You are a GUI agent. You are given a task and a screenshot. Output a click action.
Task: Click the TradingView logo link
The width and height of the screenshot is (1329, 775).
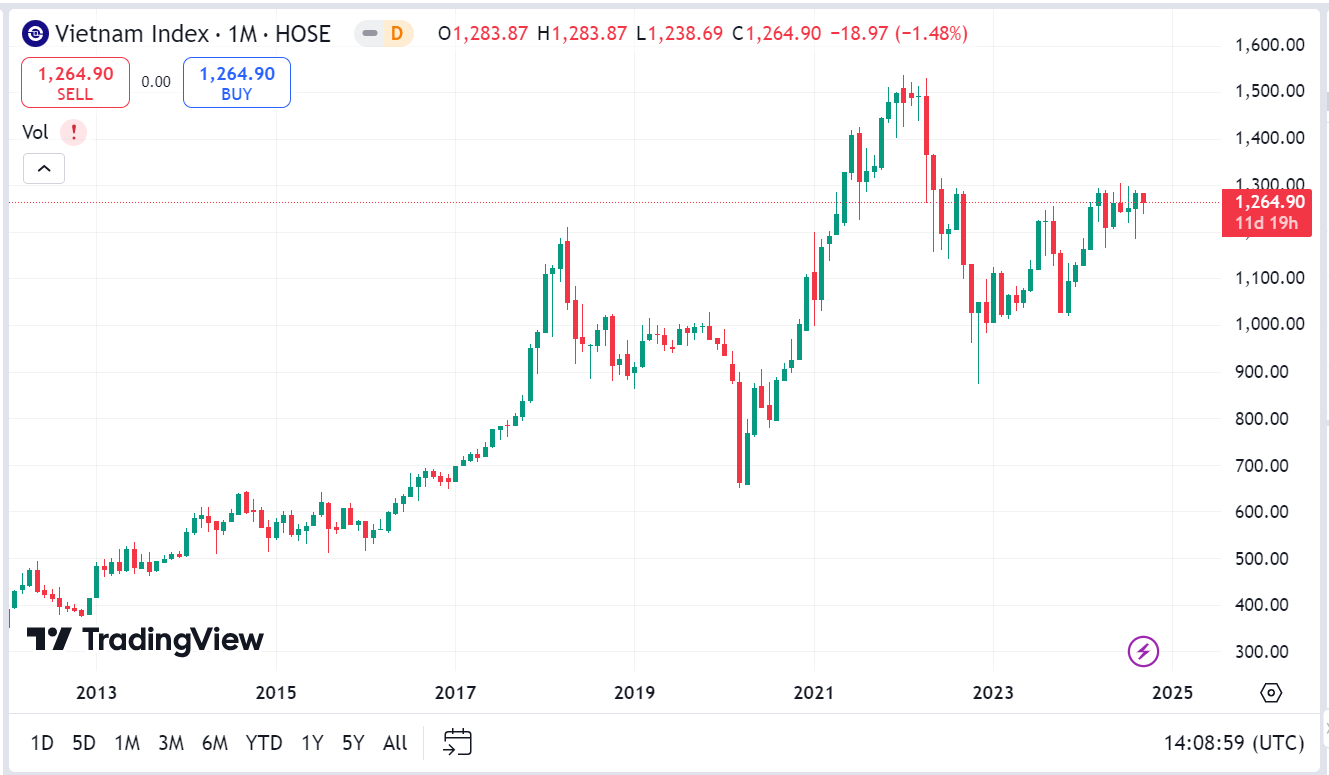[x=145, y=639]
